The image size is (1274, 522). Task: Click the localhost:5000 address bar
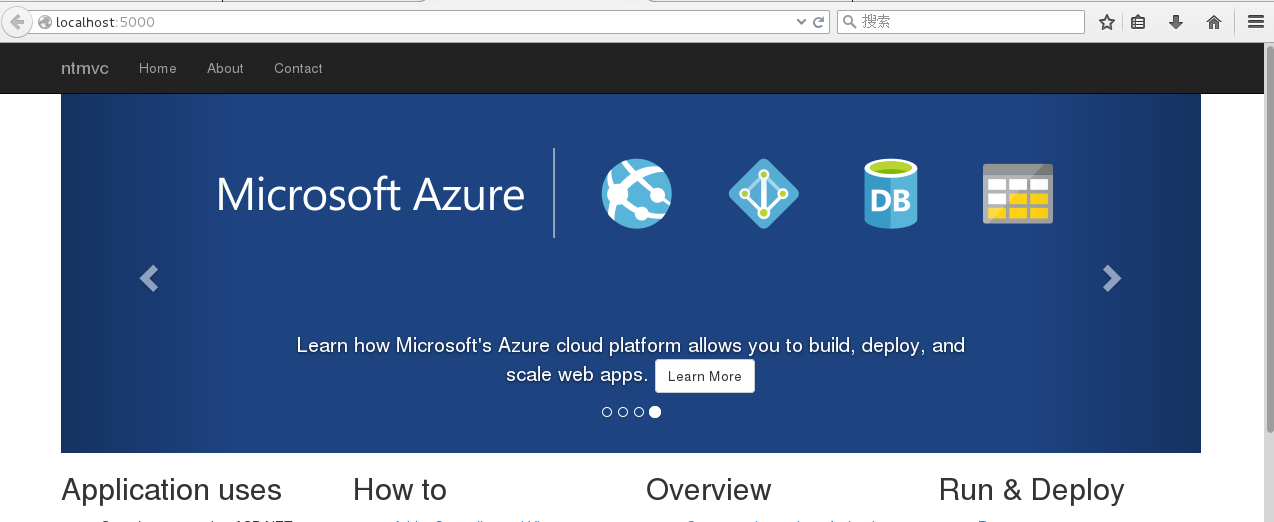[x=430, y=22]
